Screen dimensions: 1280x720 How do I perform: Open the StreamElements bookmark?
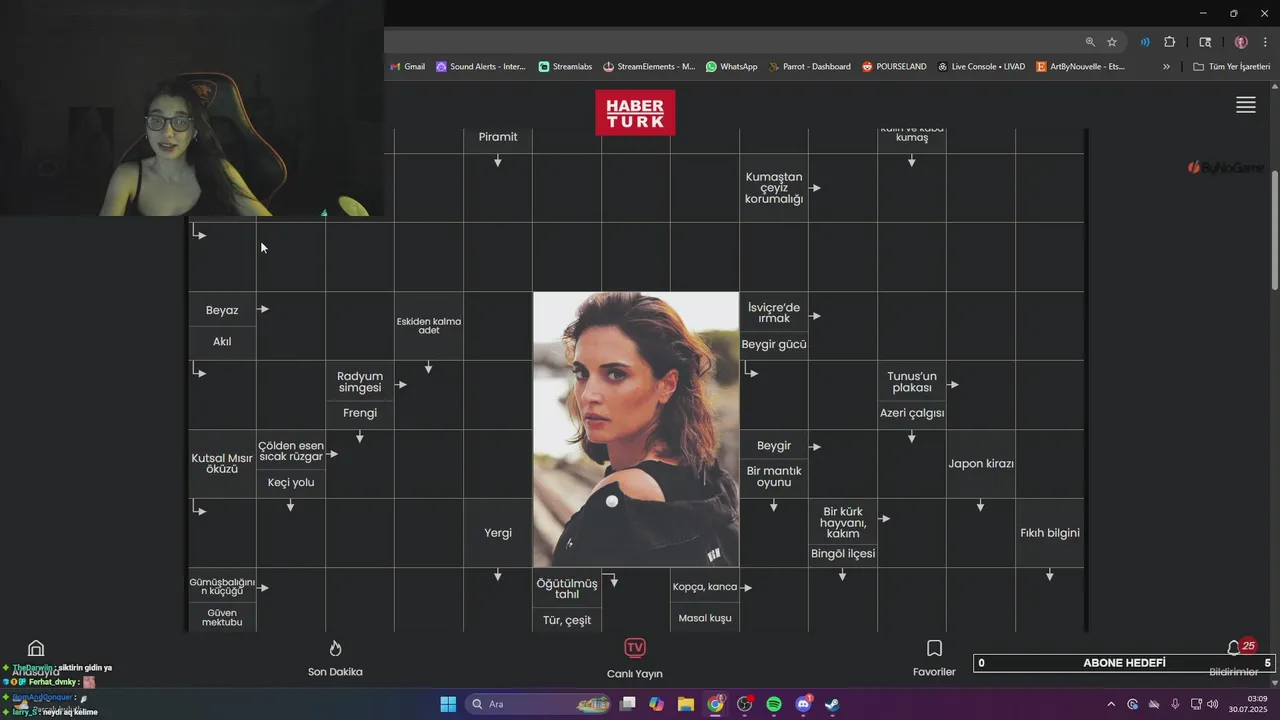(x=649, y=67)
